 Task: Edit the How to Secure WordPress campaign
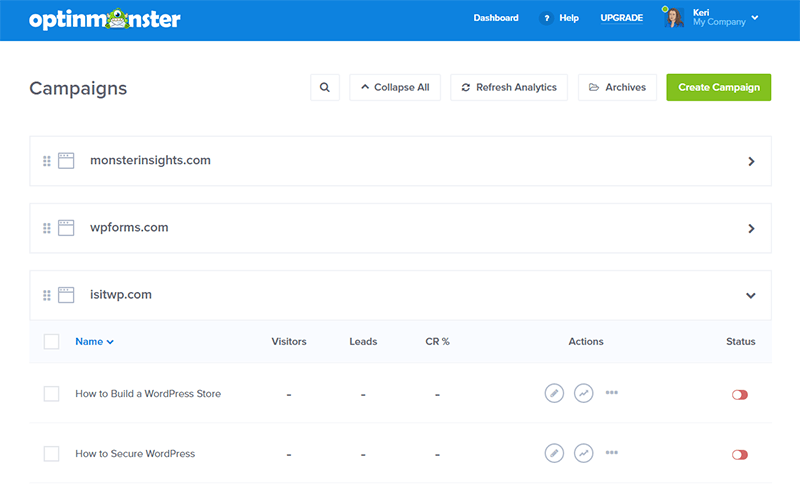554,453
